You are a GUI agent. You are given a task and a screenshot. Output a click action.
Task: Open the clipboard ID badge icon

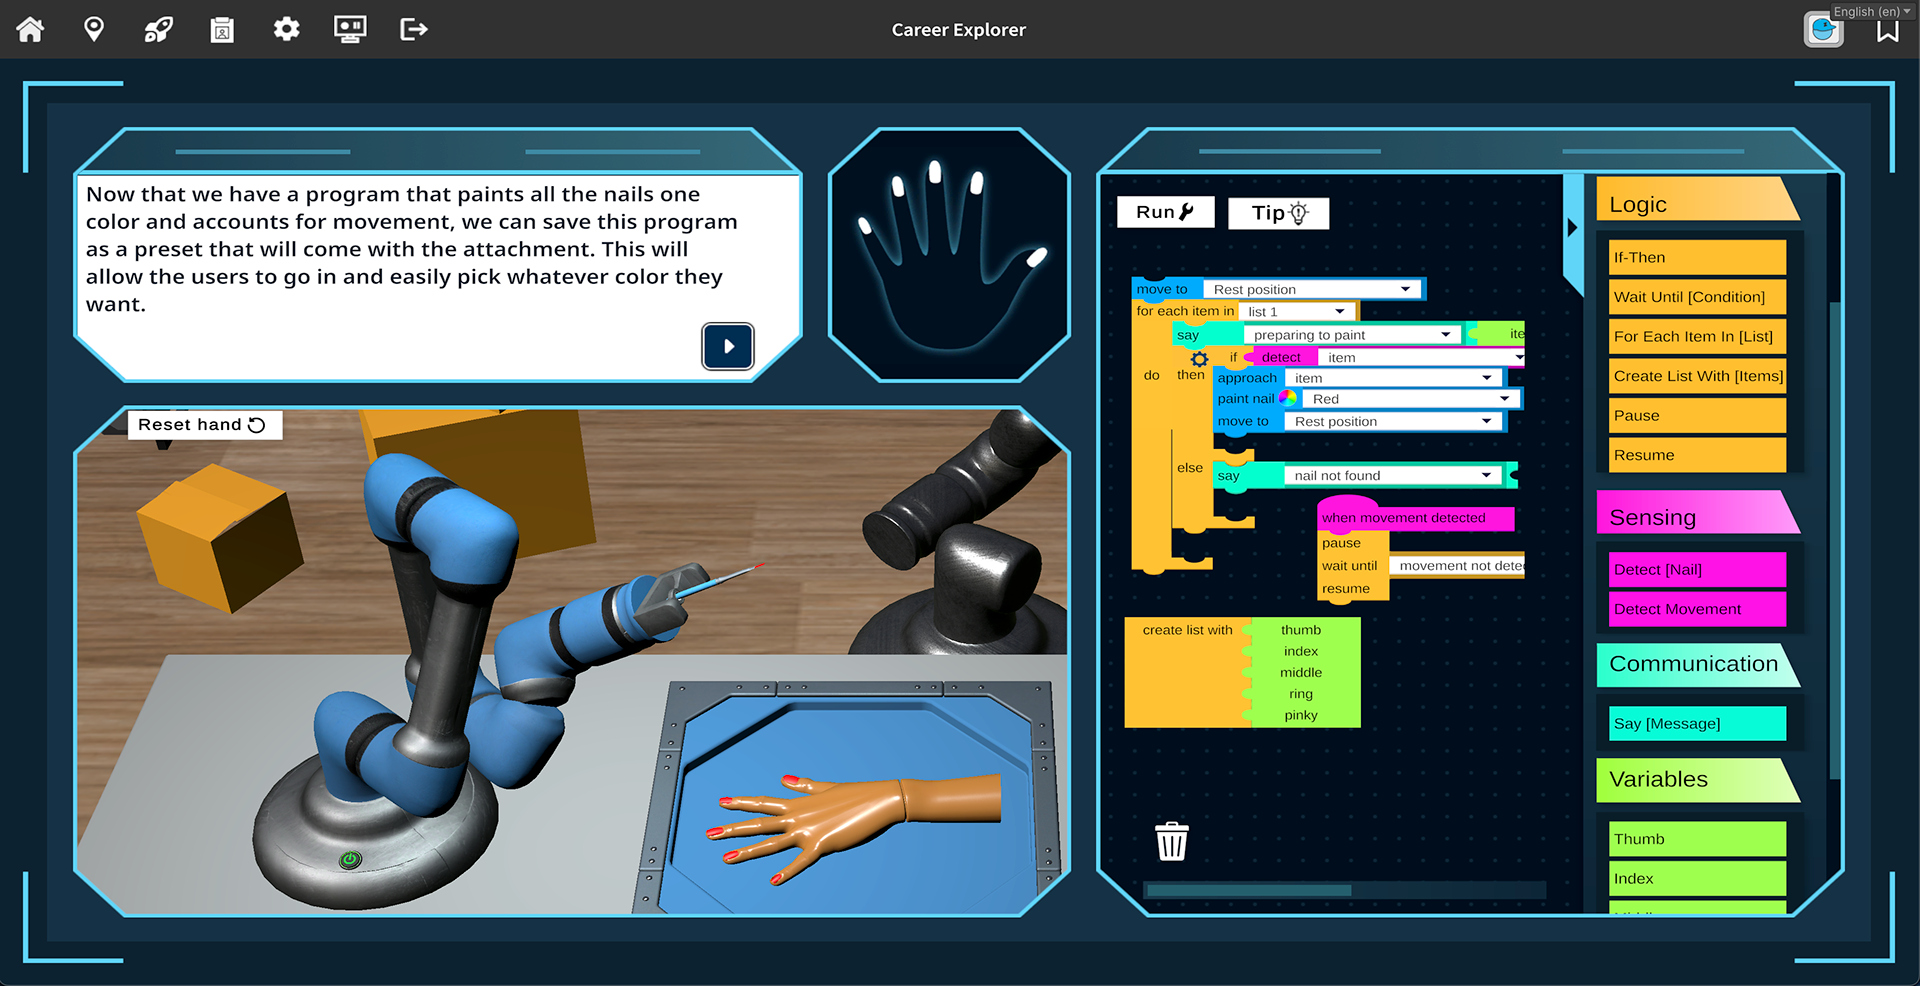pos(222,30)
